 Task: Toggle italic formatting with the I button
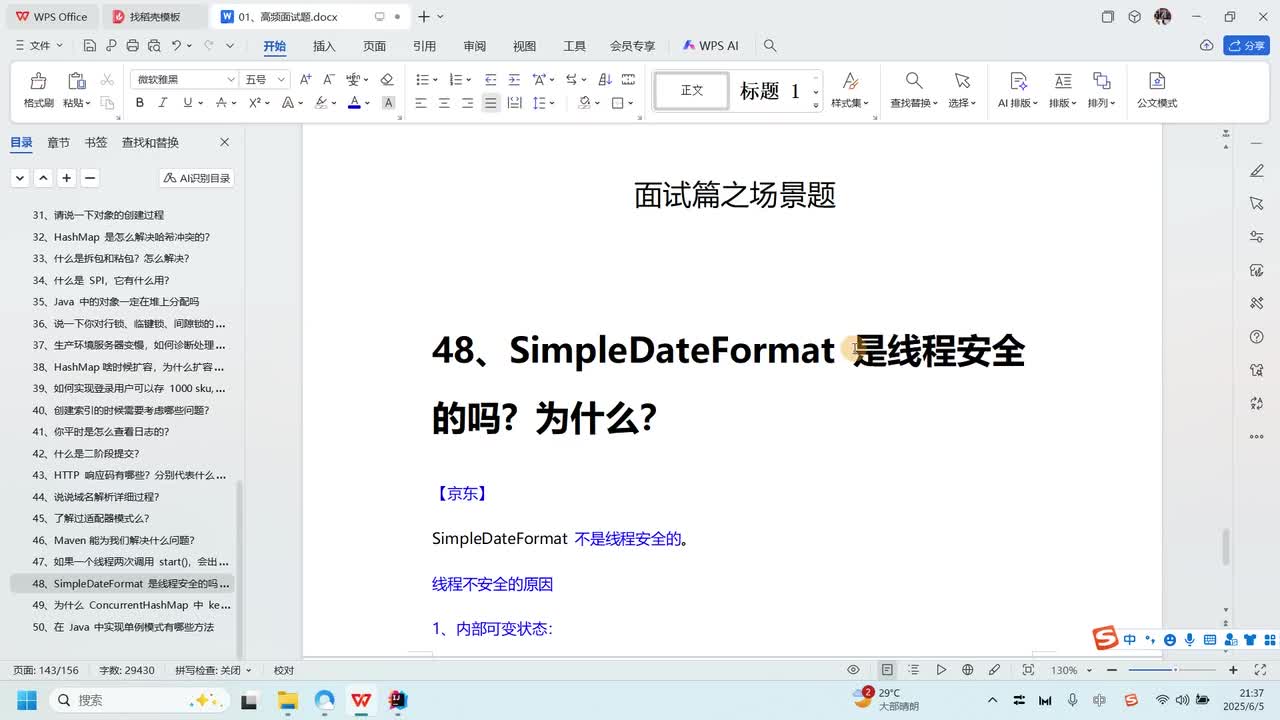163,103
